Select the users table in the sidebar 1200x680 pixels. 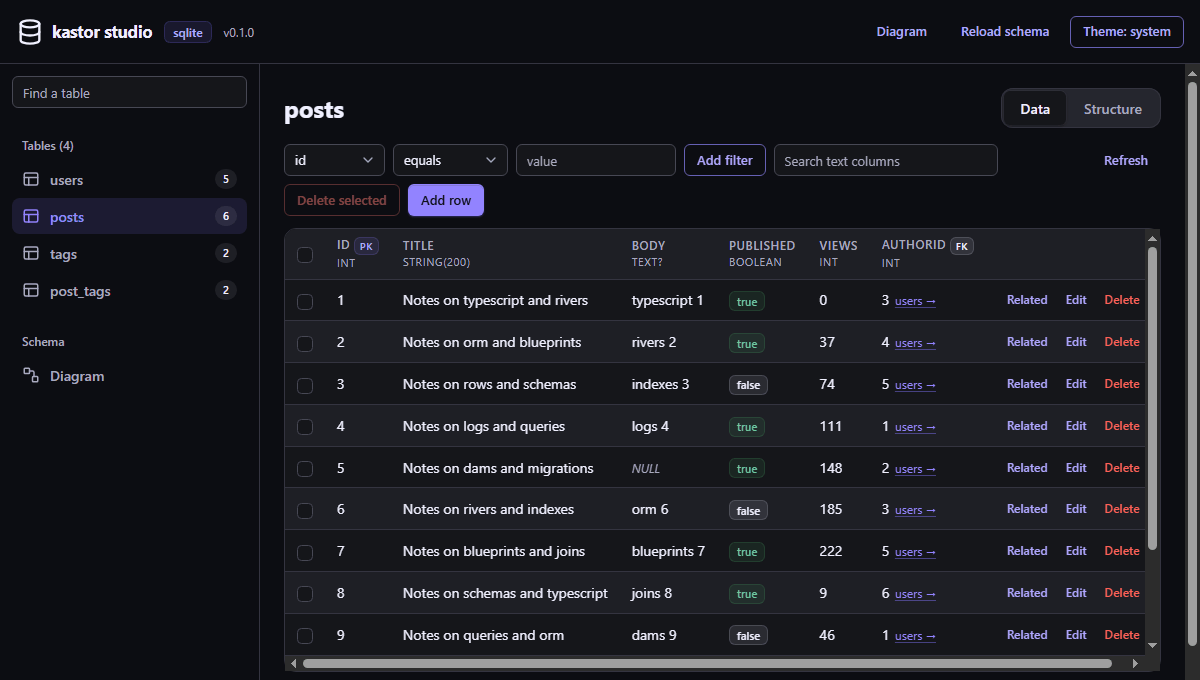(x=129, y=180)
